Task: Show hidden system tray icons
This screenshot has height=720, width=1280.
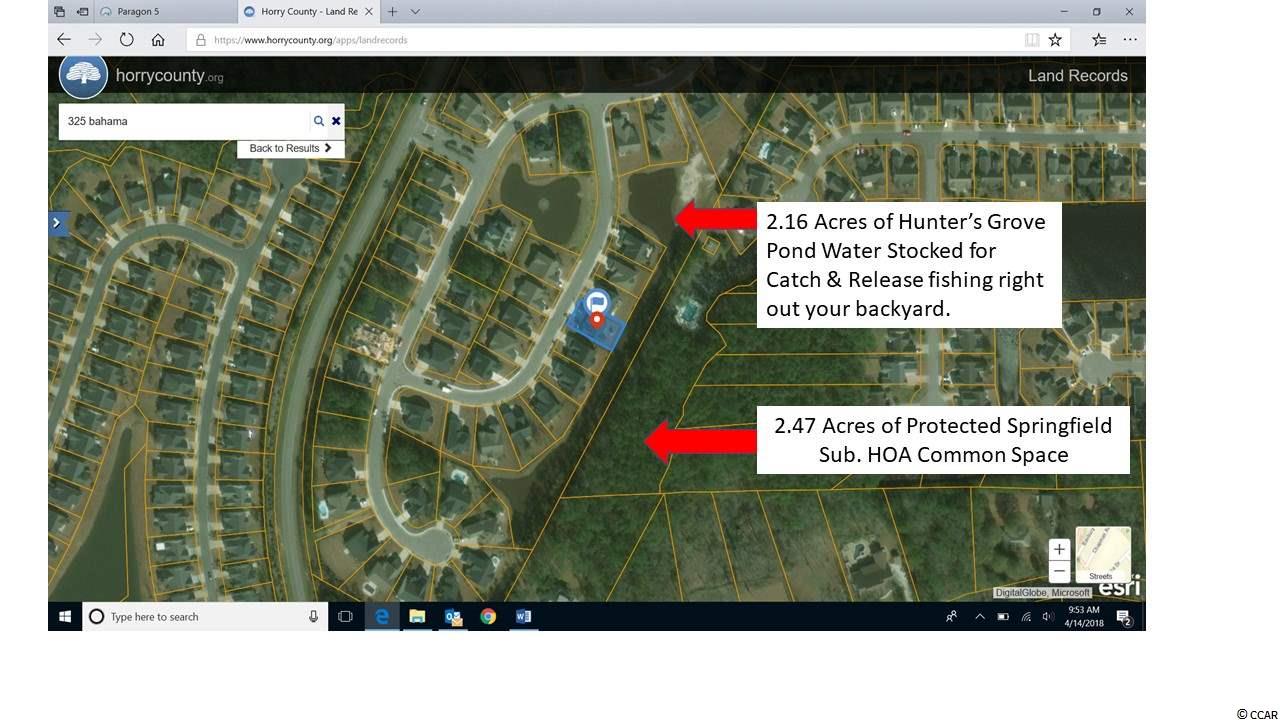Action: pos(979,617)
